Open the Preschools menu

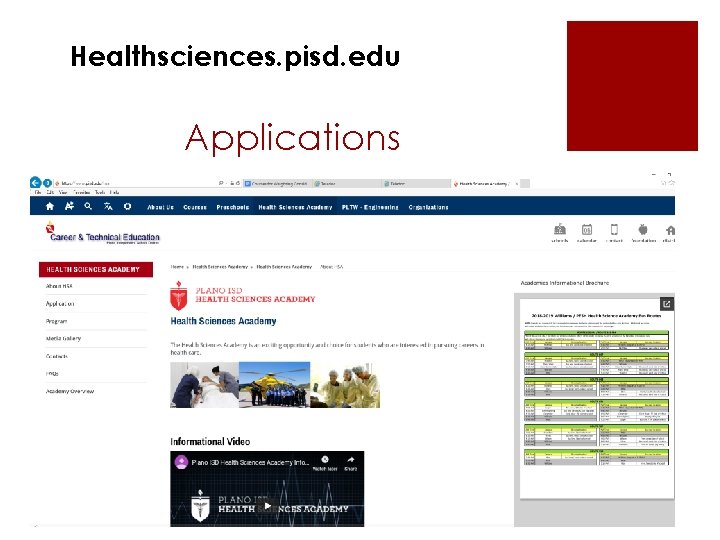coord(232,208)
